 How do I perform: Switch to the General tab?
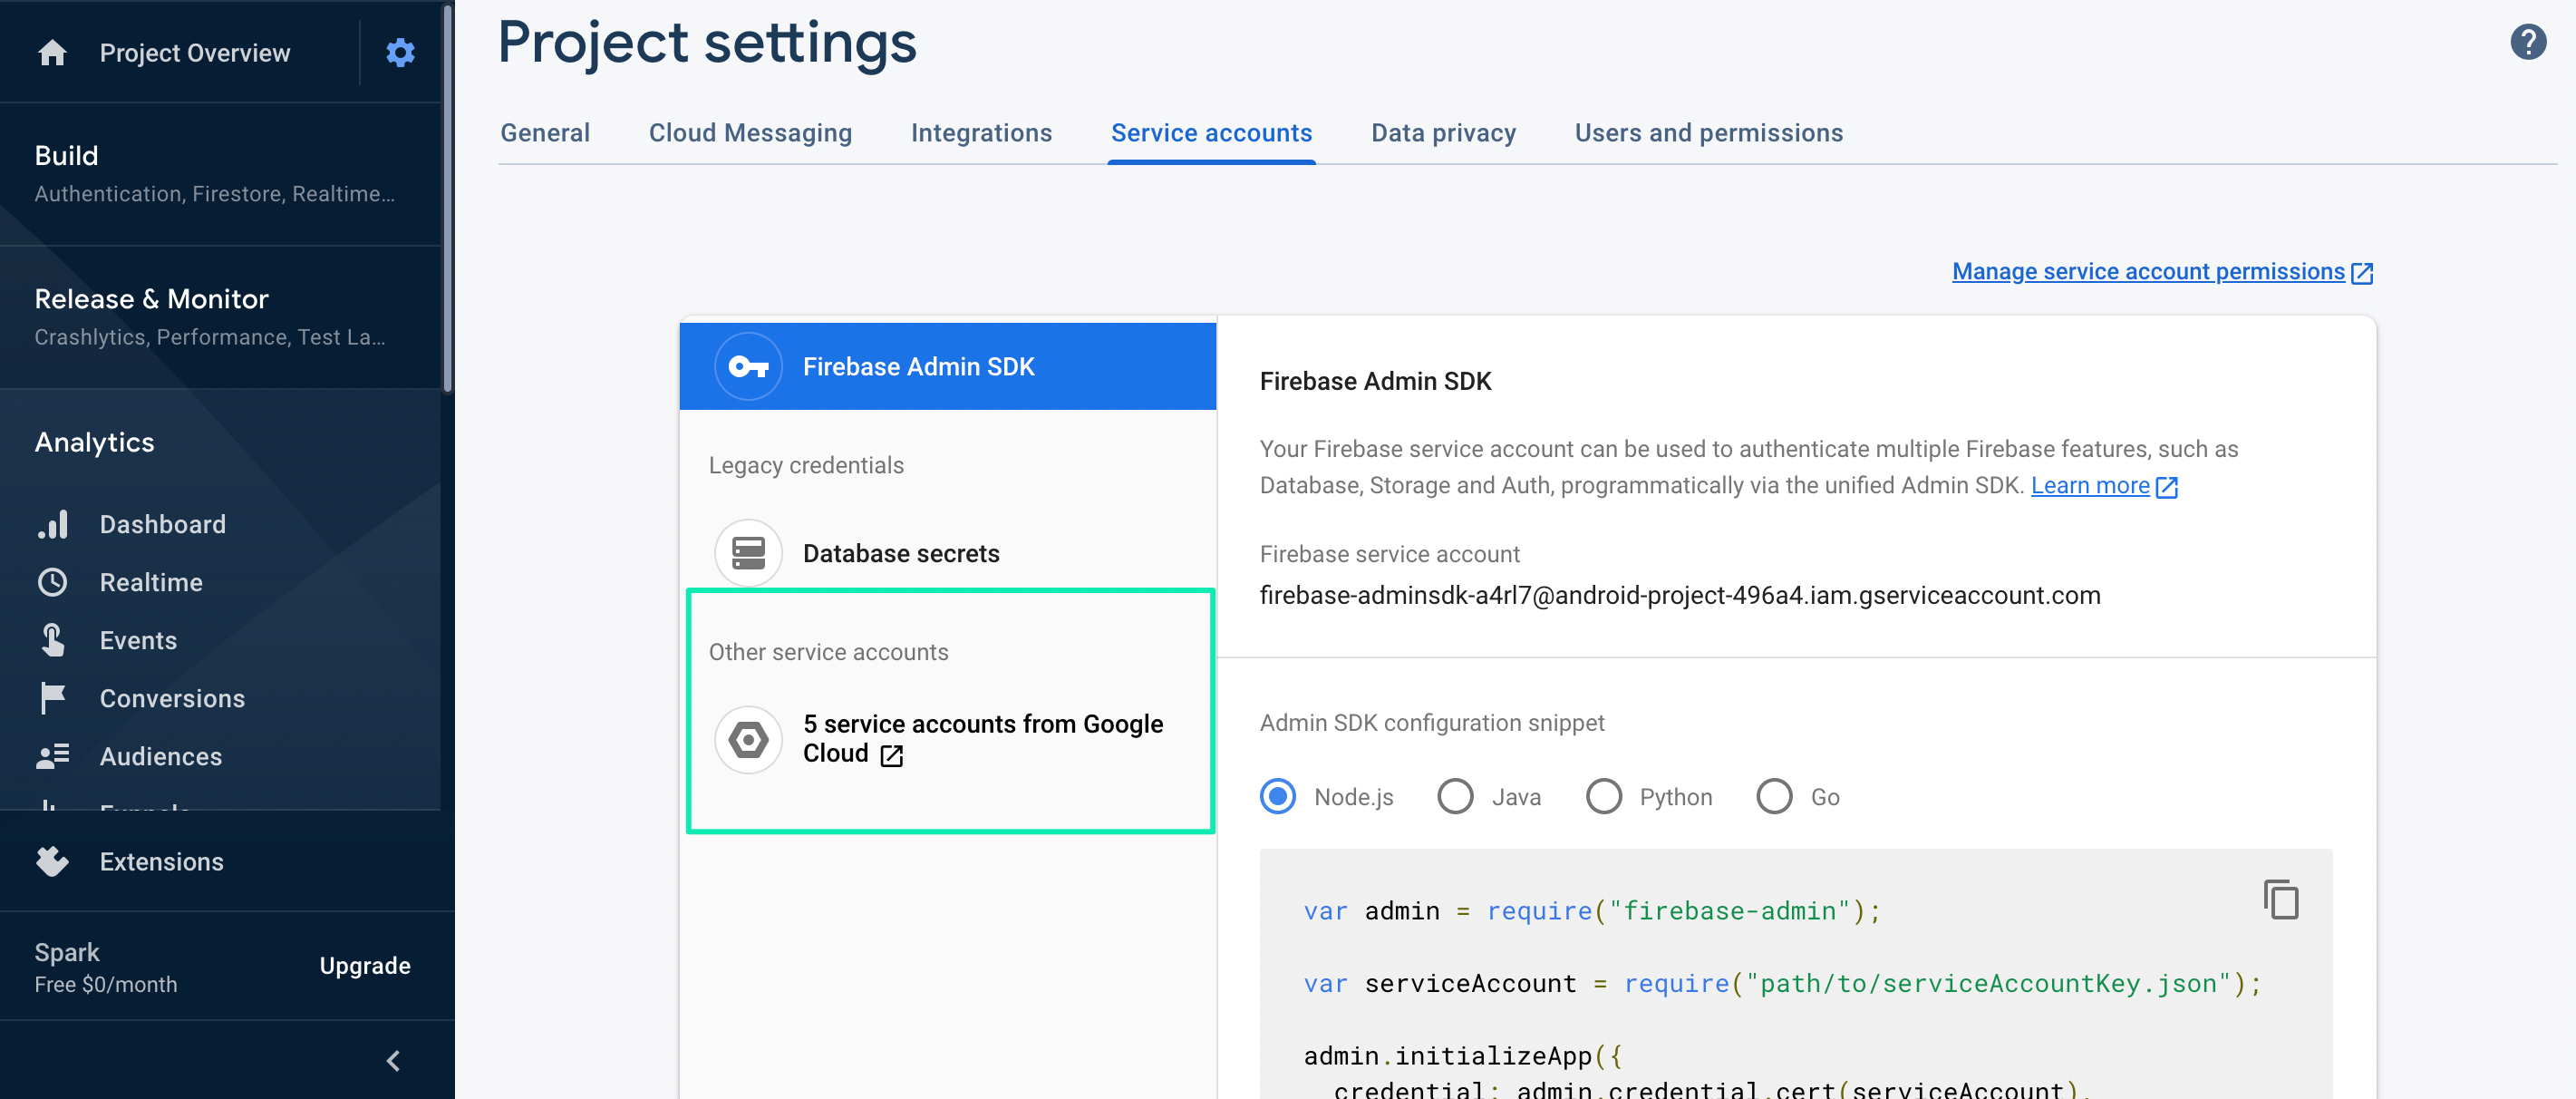tap(545, 133)
